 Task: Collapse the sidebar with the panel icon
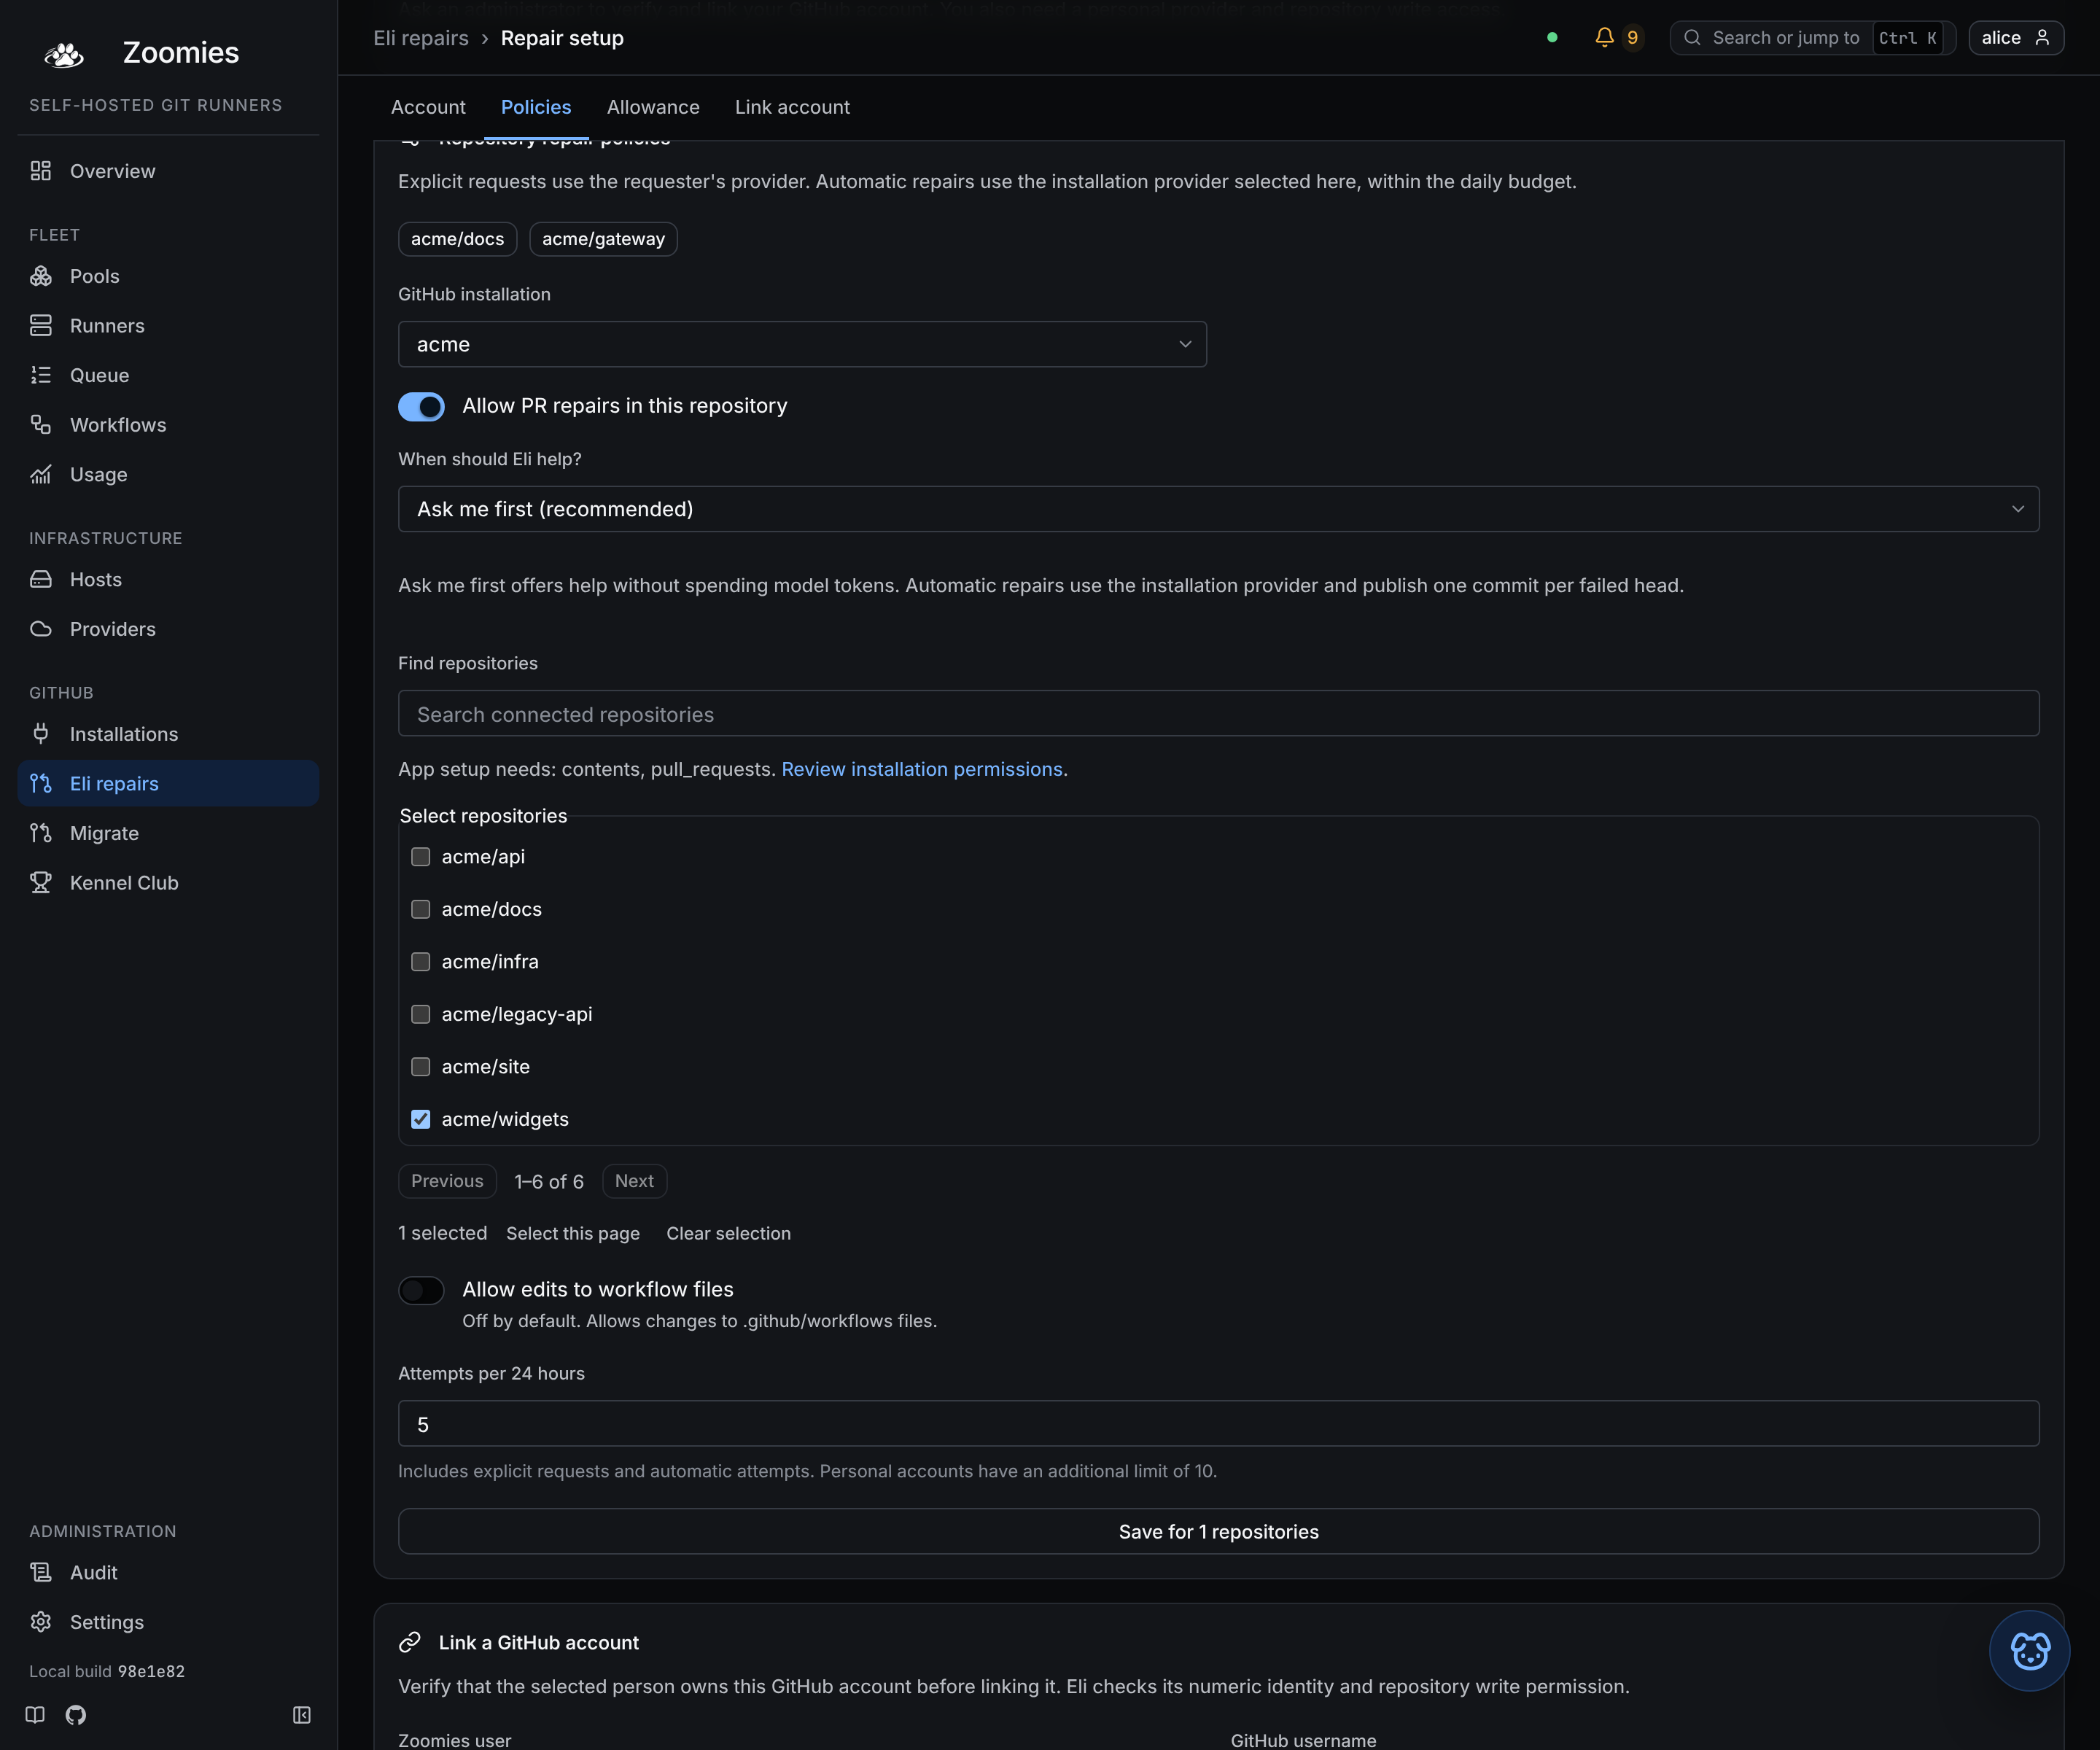click(302, 1715)
